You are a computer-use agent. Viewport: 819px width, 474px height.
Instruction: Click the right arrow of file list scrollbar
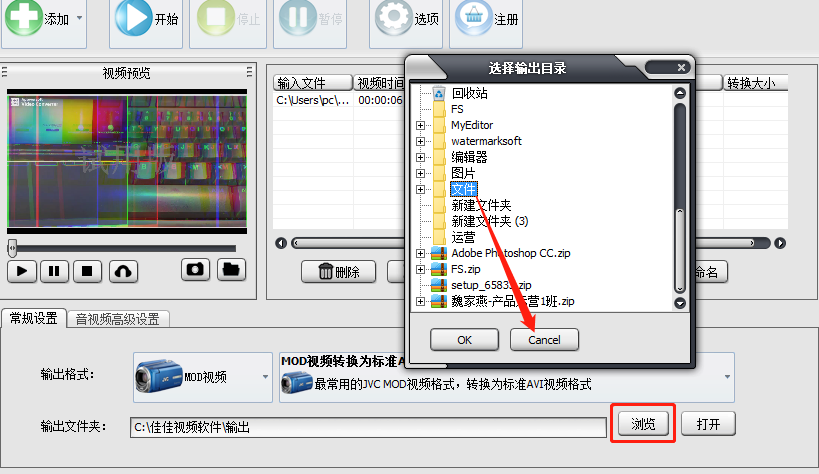(x=780, y=243)
